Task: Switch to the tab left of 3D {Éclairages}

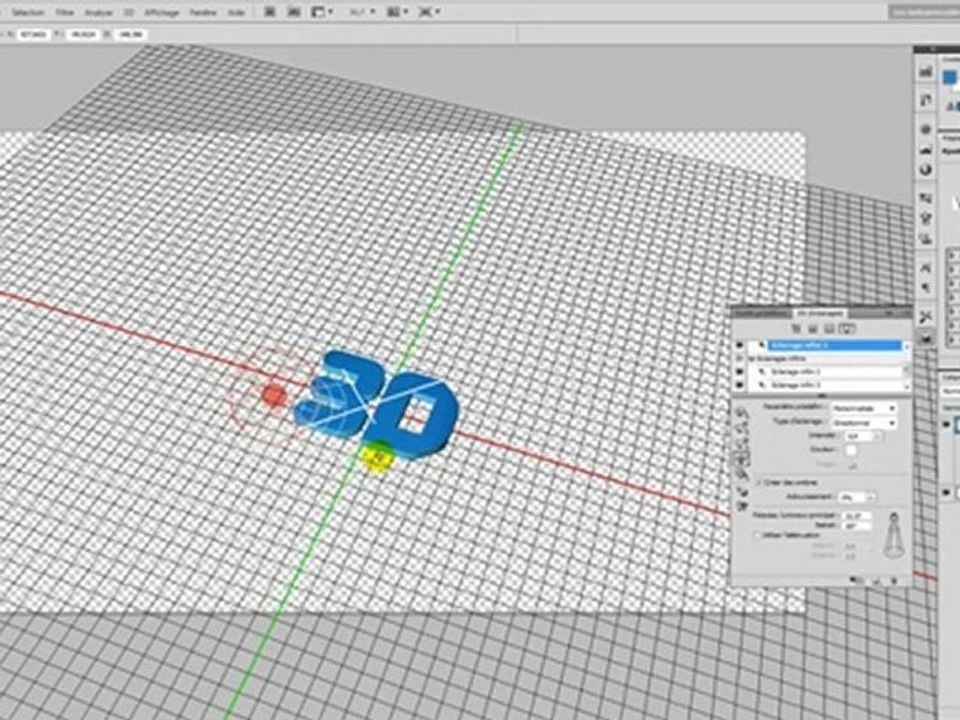Action: tap(762, 313)
